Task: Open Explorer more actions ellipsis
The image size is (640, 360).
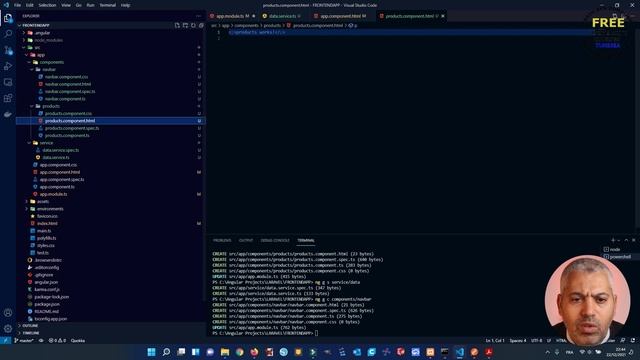Action: point(199,16)
